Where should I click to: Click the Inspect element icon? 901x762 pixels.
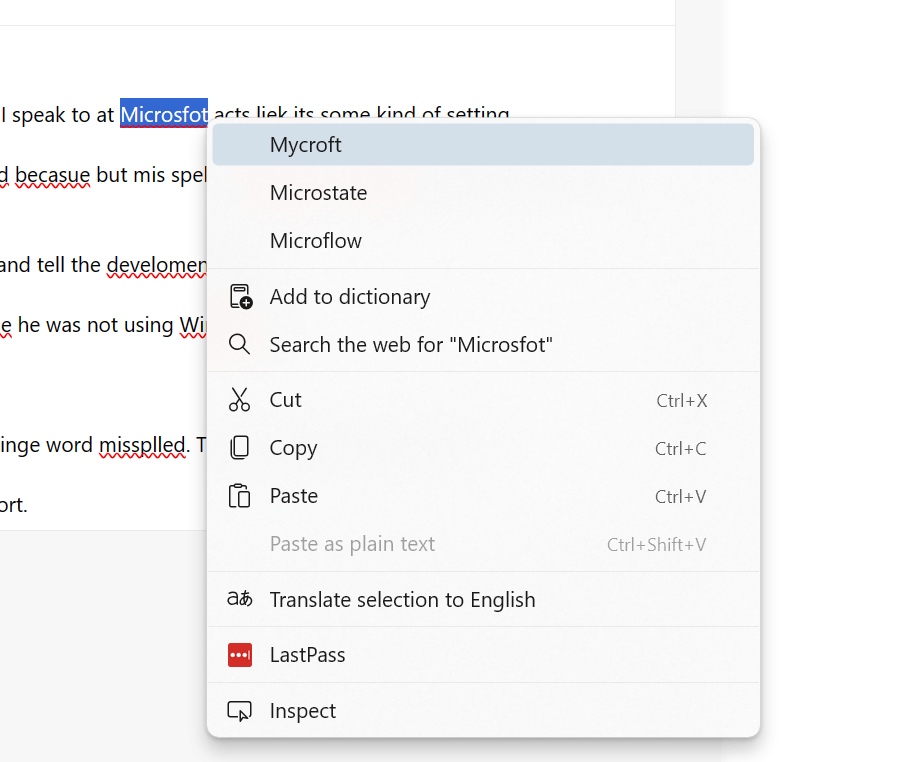pyautogui.click(x=239, y=711)
